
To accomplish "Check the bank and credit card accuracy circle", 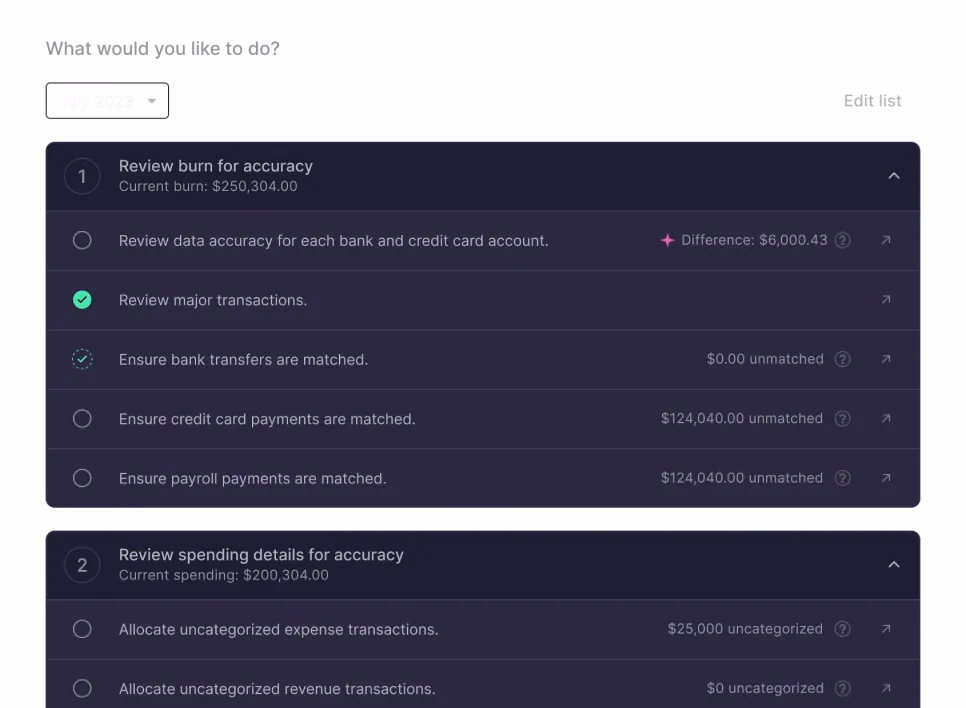I will (82, 240).
